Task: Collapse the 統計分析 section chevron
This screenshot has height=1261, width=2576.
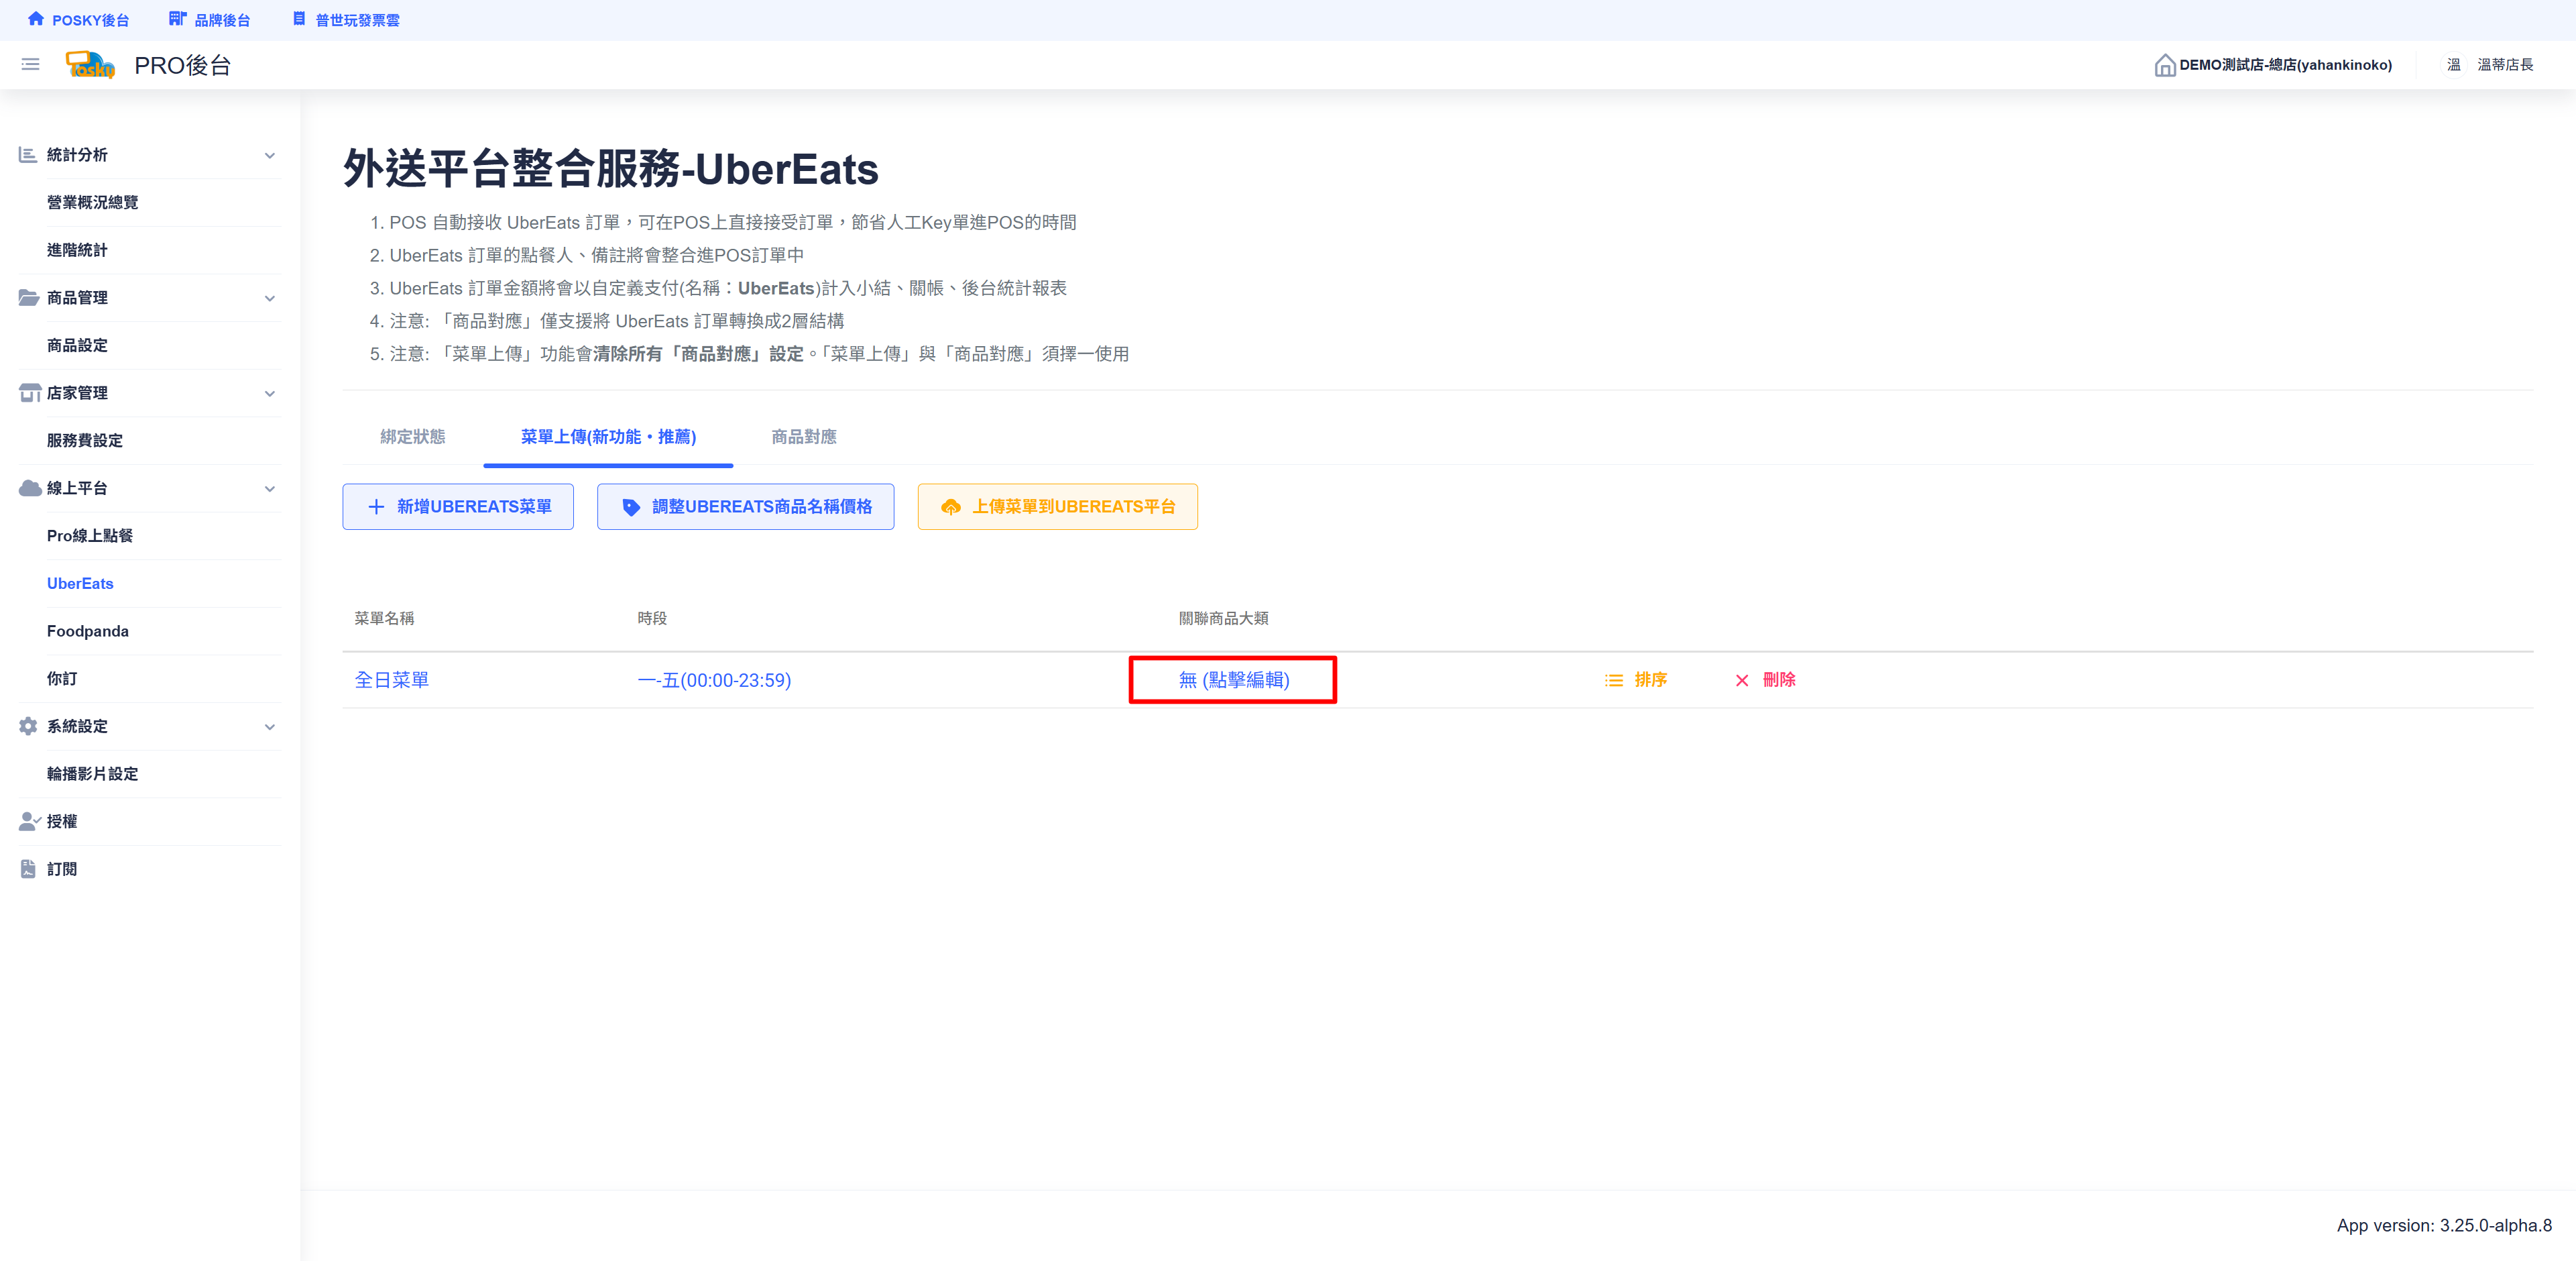Action: 269,155
